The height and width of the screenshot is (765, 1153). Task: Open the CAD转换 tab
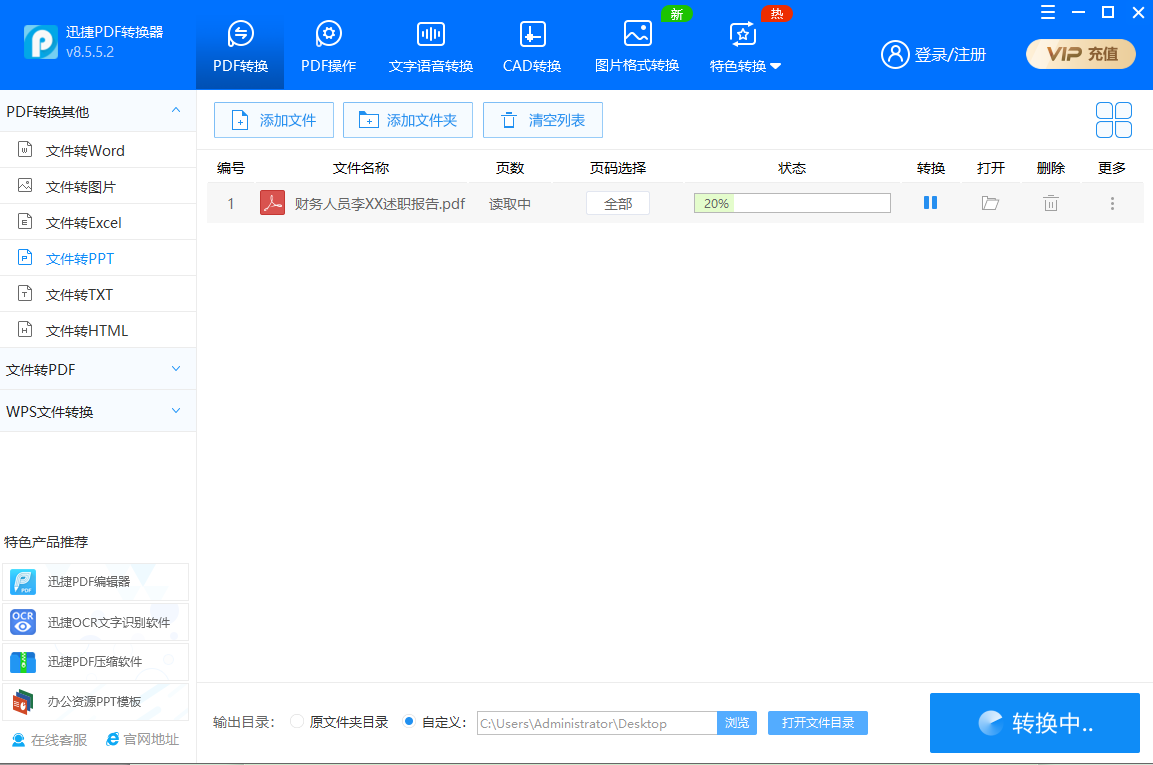pyautogui.click(x=531, y=47)
